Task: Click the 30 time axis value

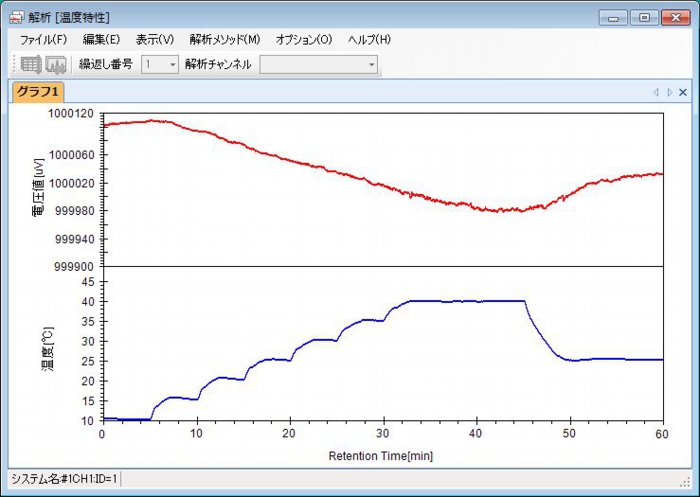Action: pos(383,434)
